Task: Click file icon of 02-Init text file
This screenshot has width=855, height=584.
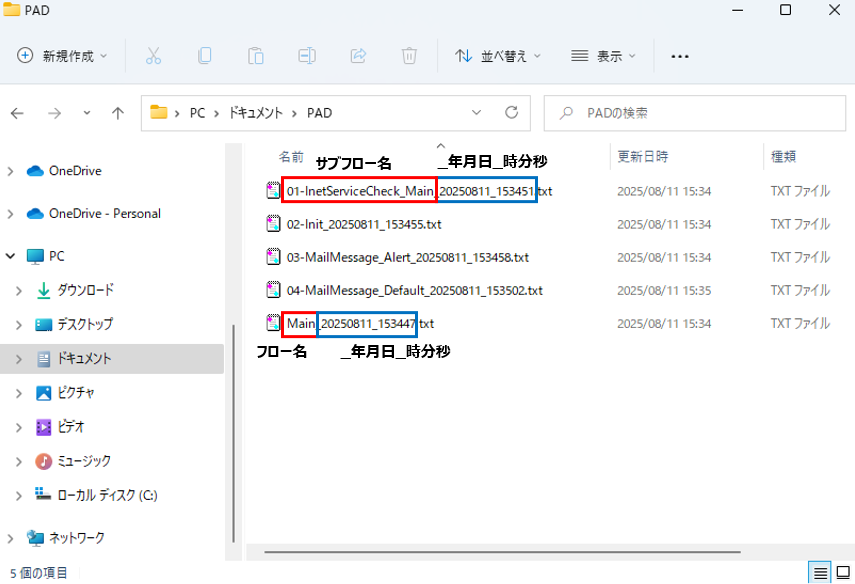Action: tap(273, 224)
